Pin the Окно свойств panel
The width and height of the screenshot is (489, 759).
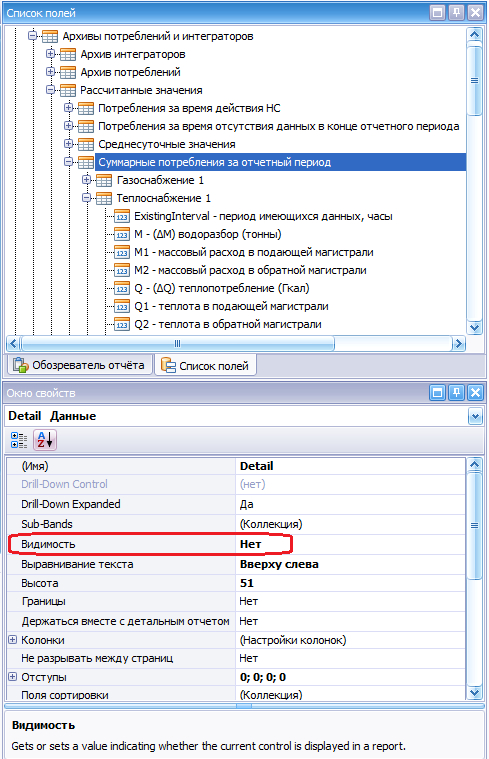coord(456,393)
